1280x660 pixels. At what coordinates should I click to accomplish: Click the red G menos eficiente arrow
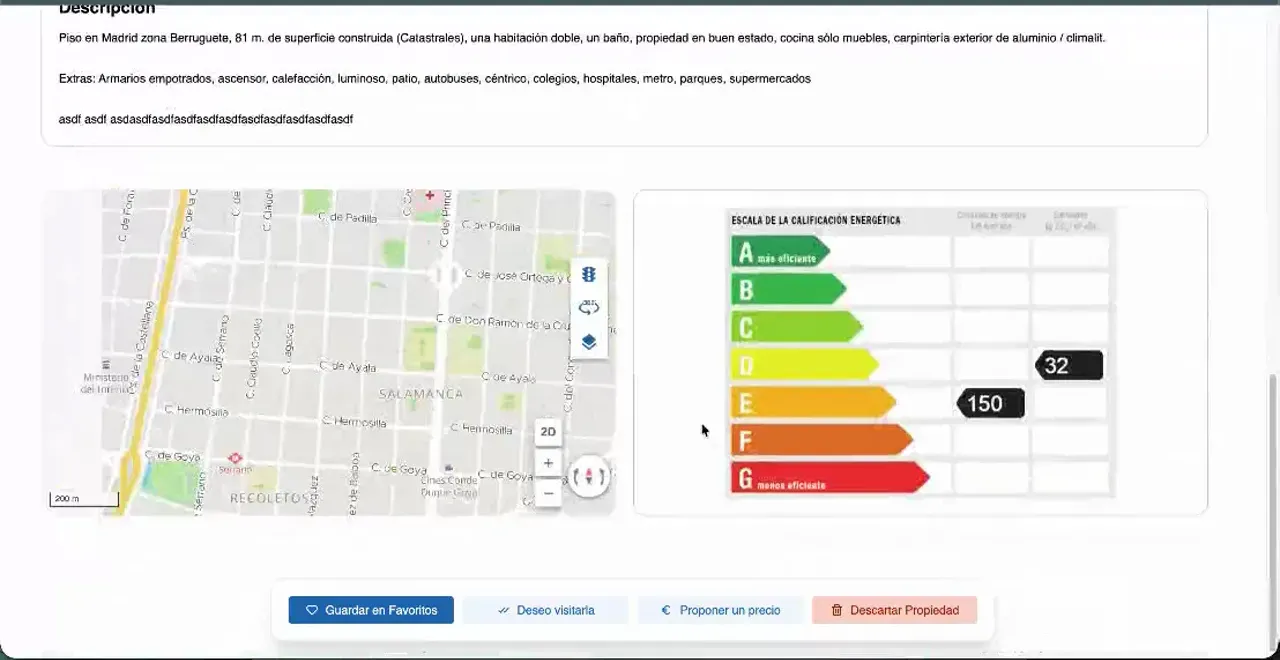point(830,478)
